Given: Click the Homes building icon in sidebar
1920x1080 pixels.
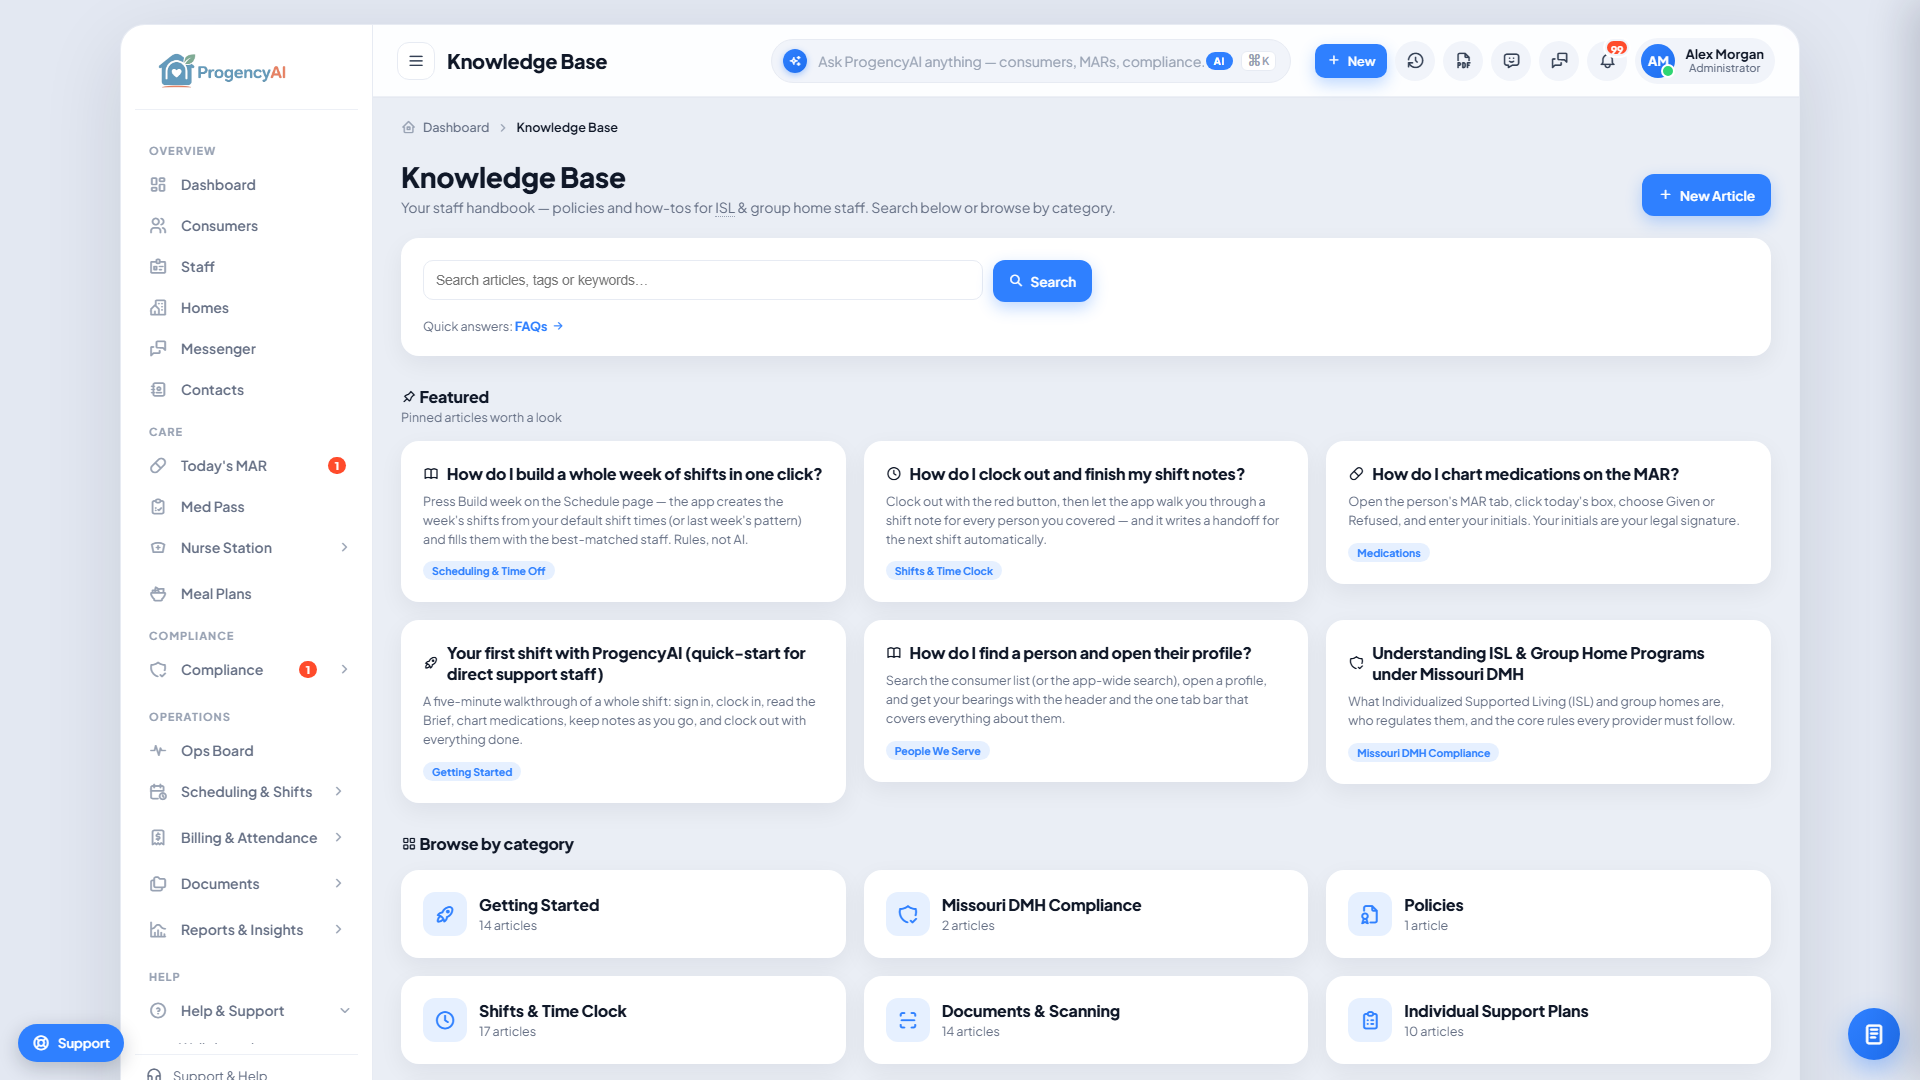Looking at the screenshot, I should point(158,308).
